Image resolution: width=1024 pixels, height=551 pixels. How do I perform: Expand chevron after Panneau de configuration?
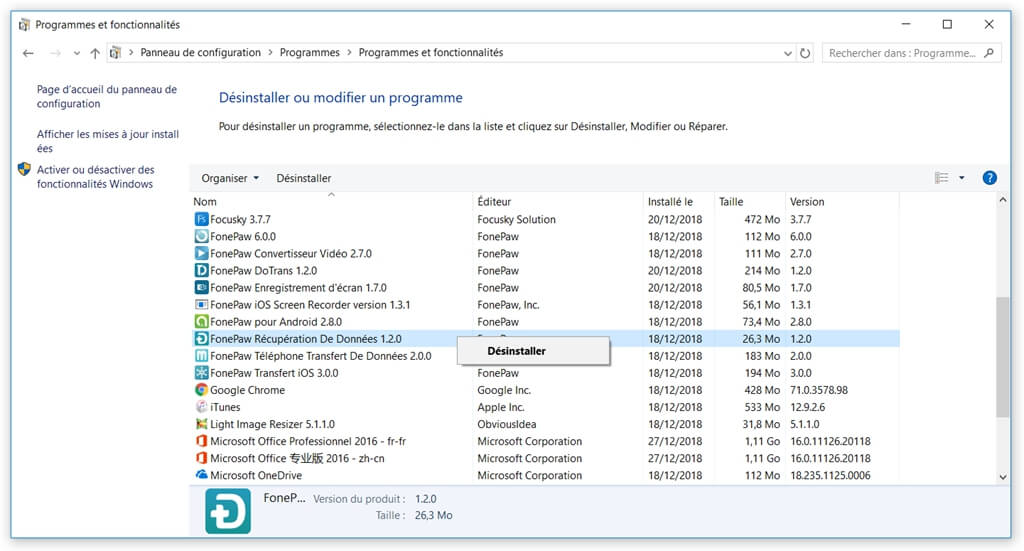coord(270,53)
